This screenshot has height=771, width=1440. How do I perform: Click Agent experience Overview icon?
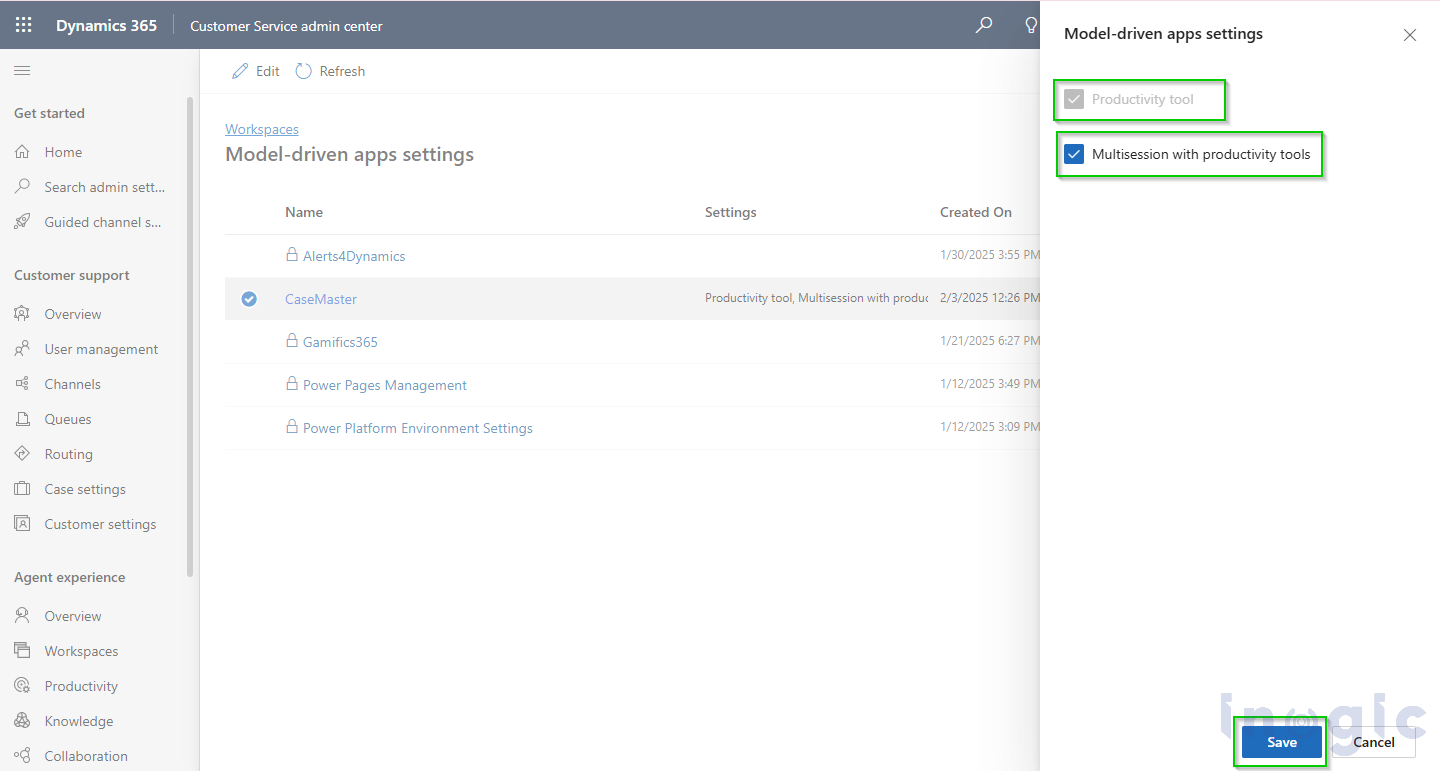point(22,616)
